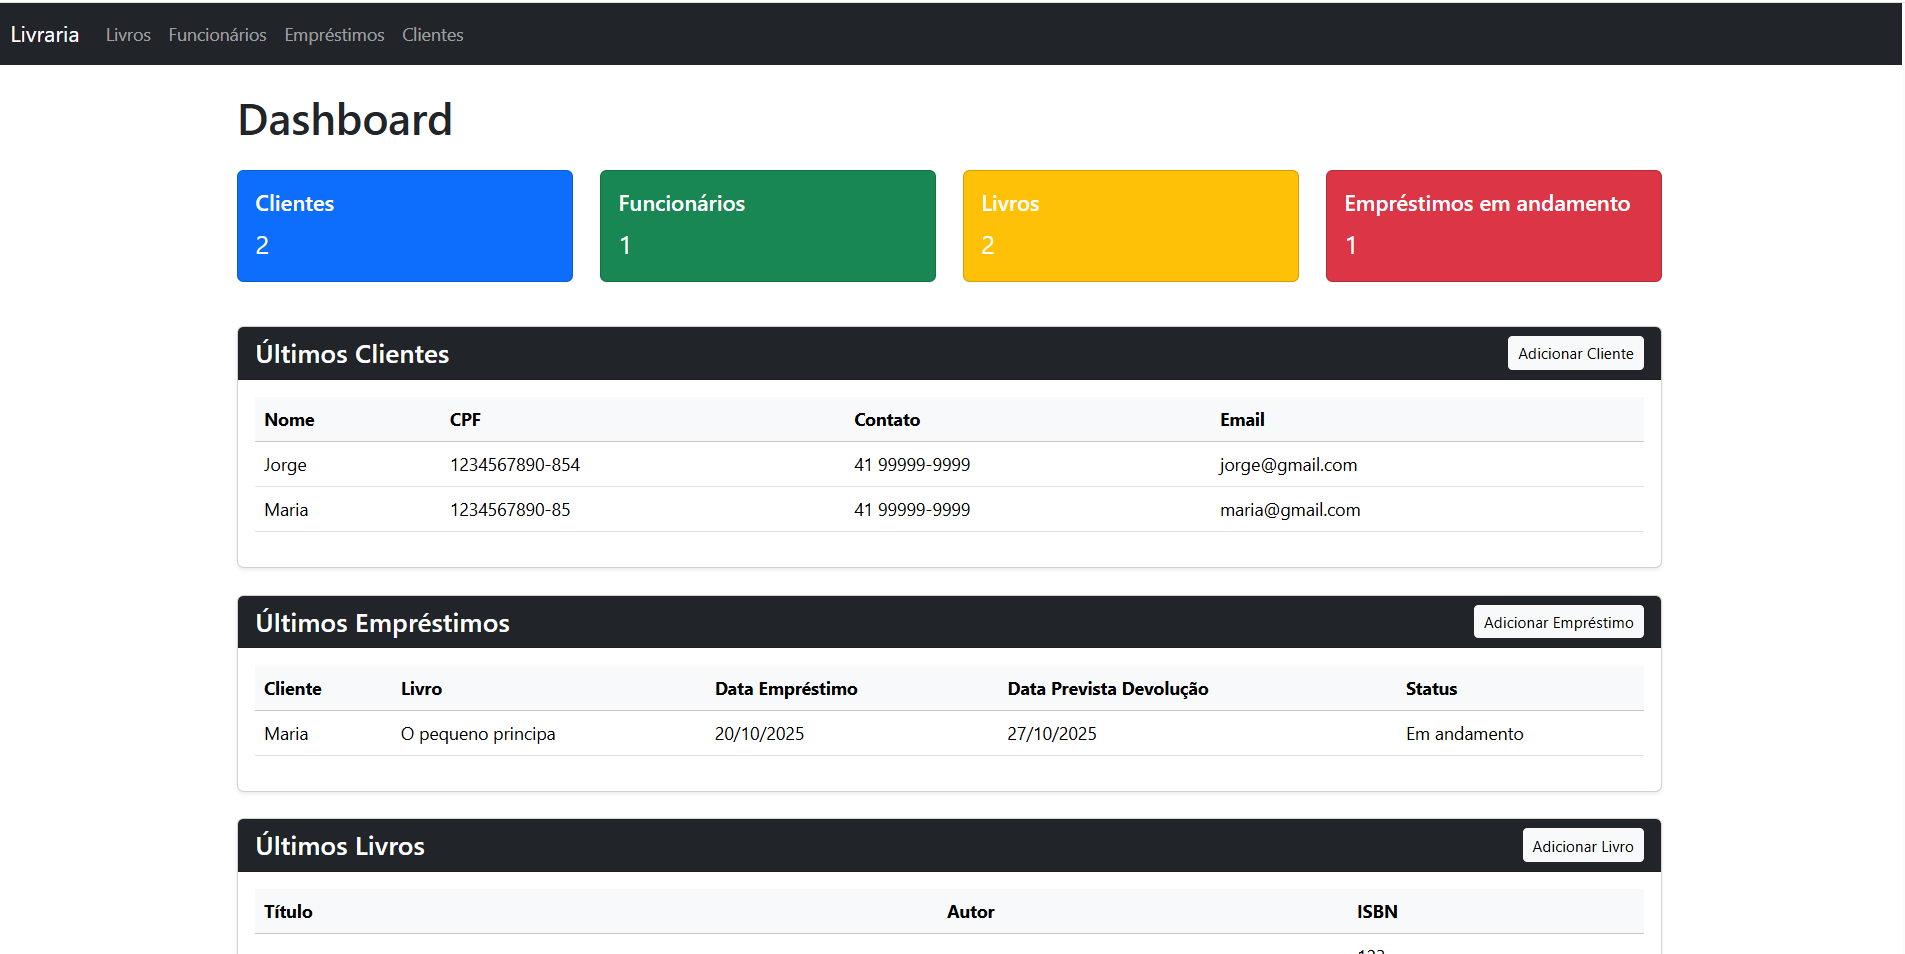Click the Adicionar Empréstimo button
Screen dimensions: 1905x954
pyautogui.click(x=1557, y=622)
